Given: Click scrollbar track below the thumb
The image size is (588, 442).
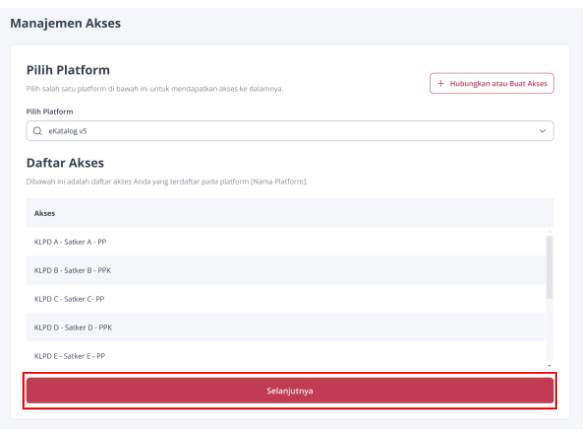Looking at the screenshot, I should point(550,330).
